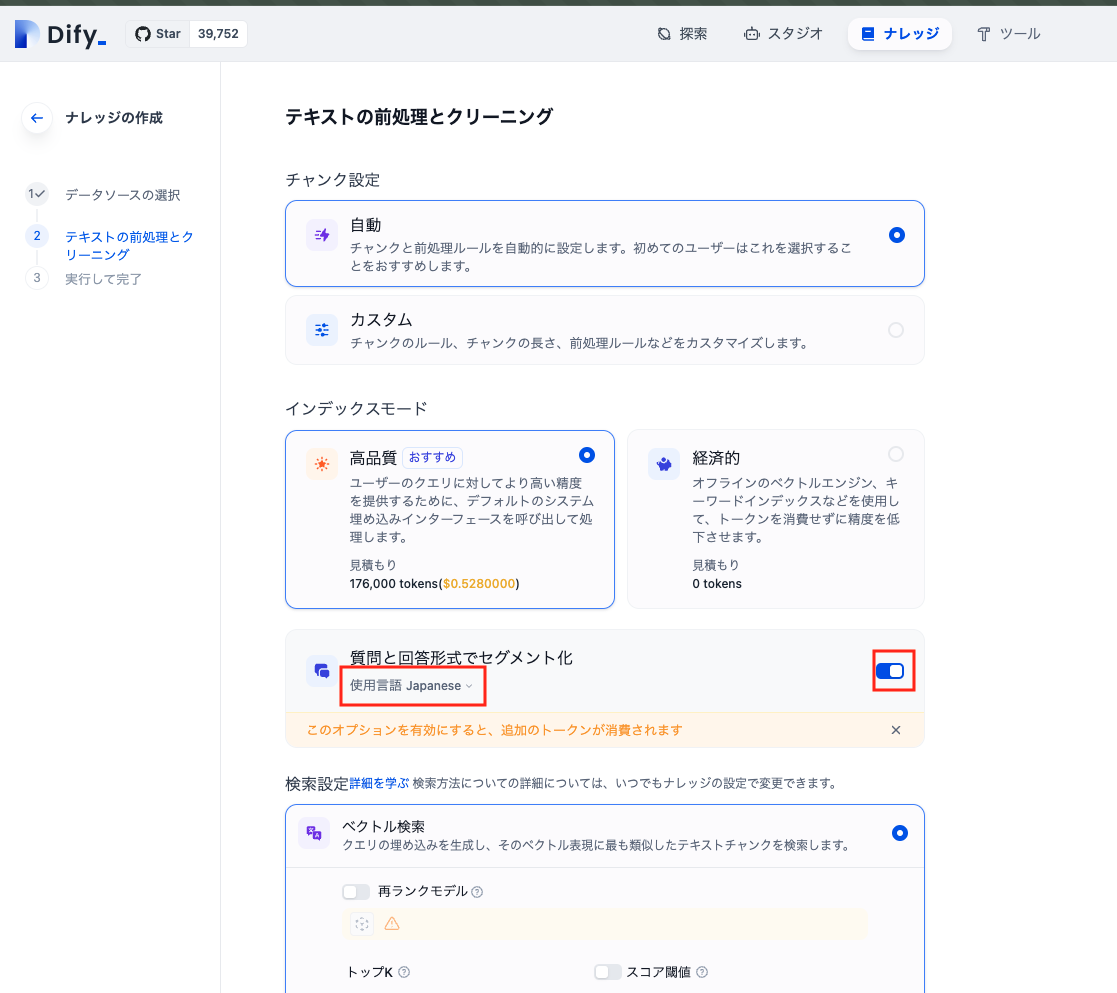
Task: Click the sliders icon on the カスタム option
Action: (x=320, y=329)
